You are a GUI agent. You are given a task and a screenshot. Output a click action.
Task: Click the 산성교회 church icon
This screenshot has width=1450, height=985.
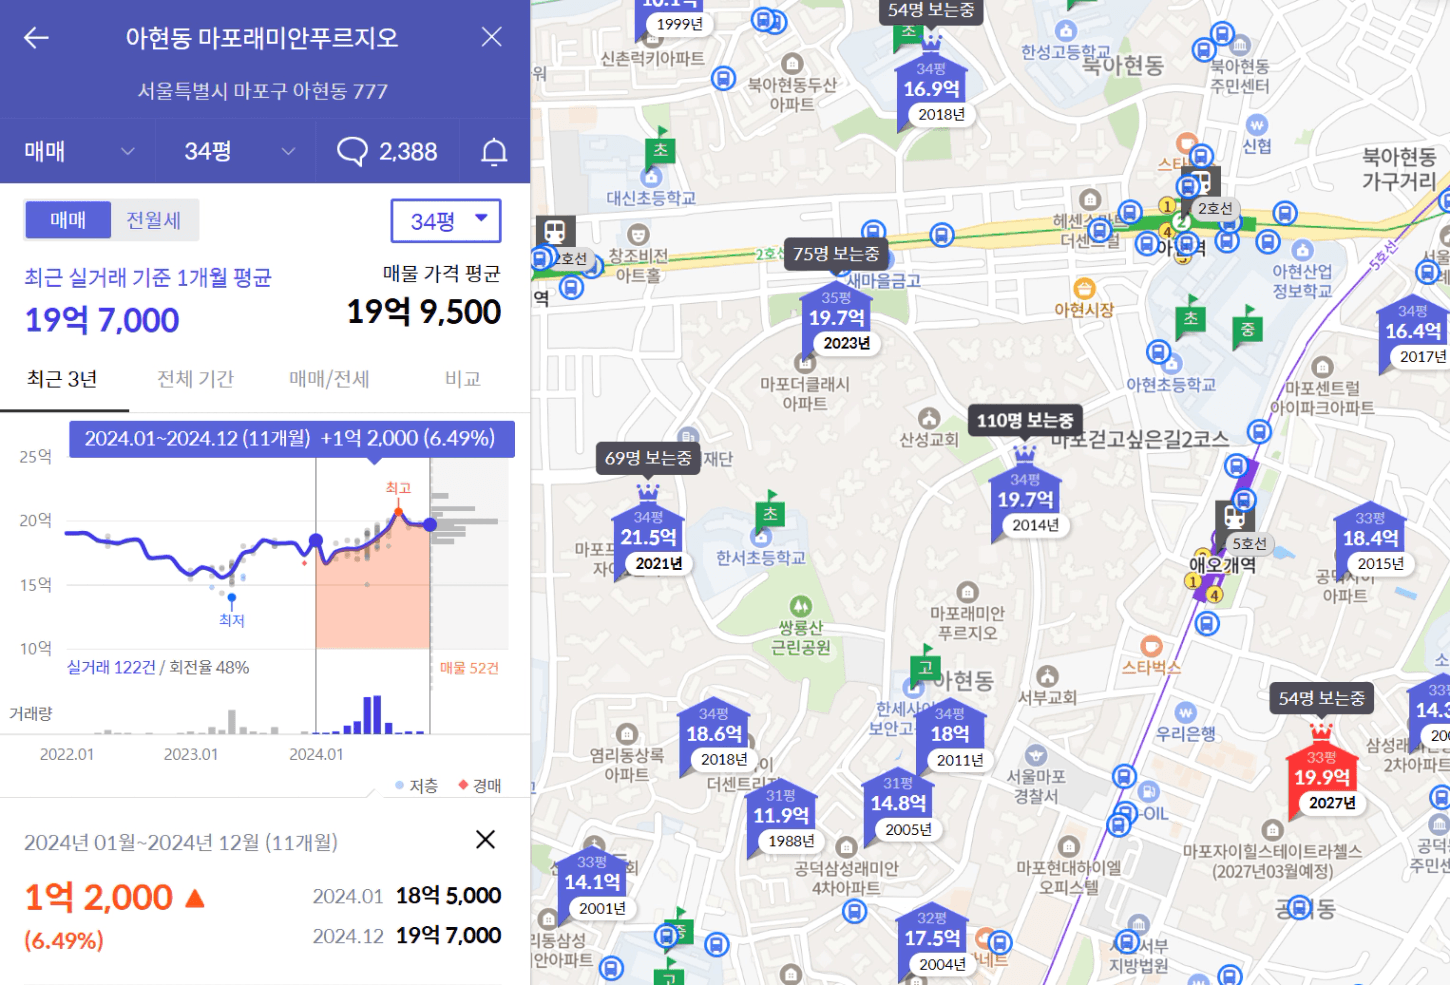pyautogui.click(x=929, y=418)
